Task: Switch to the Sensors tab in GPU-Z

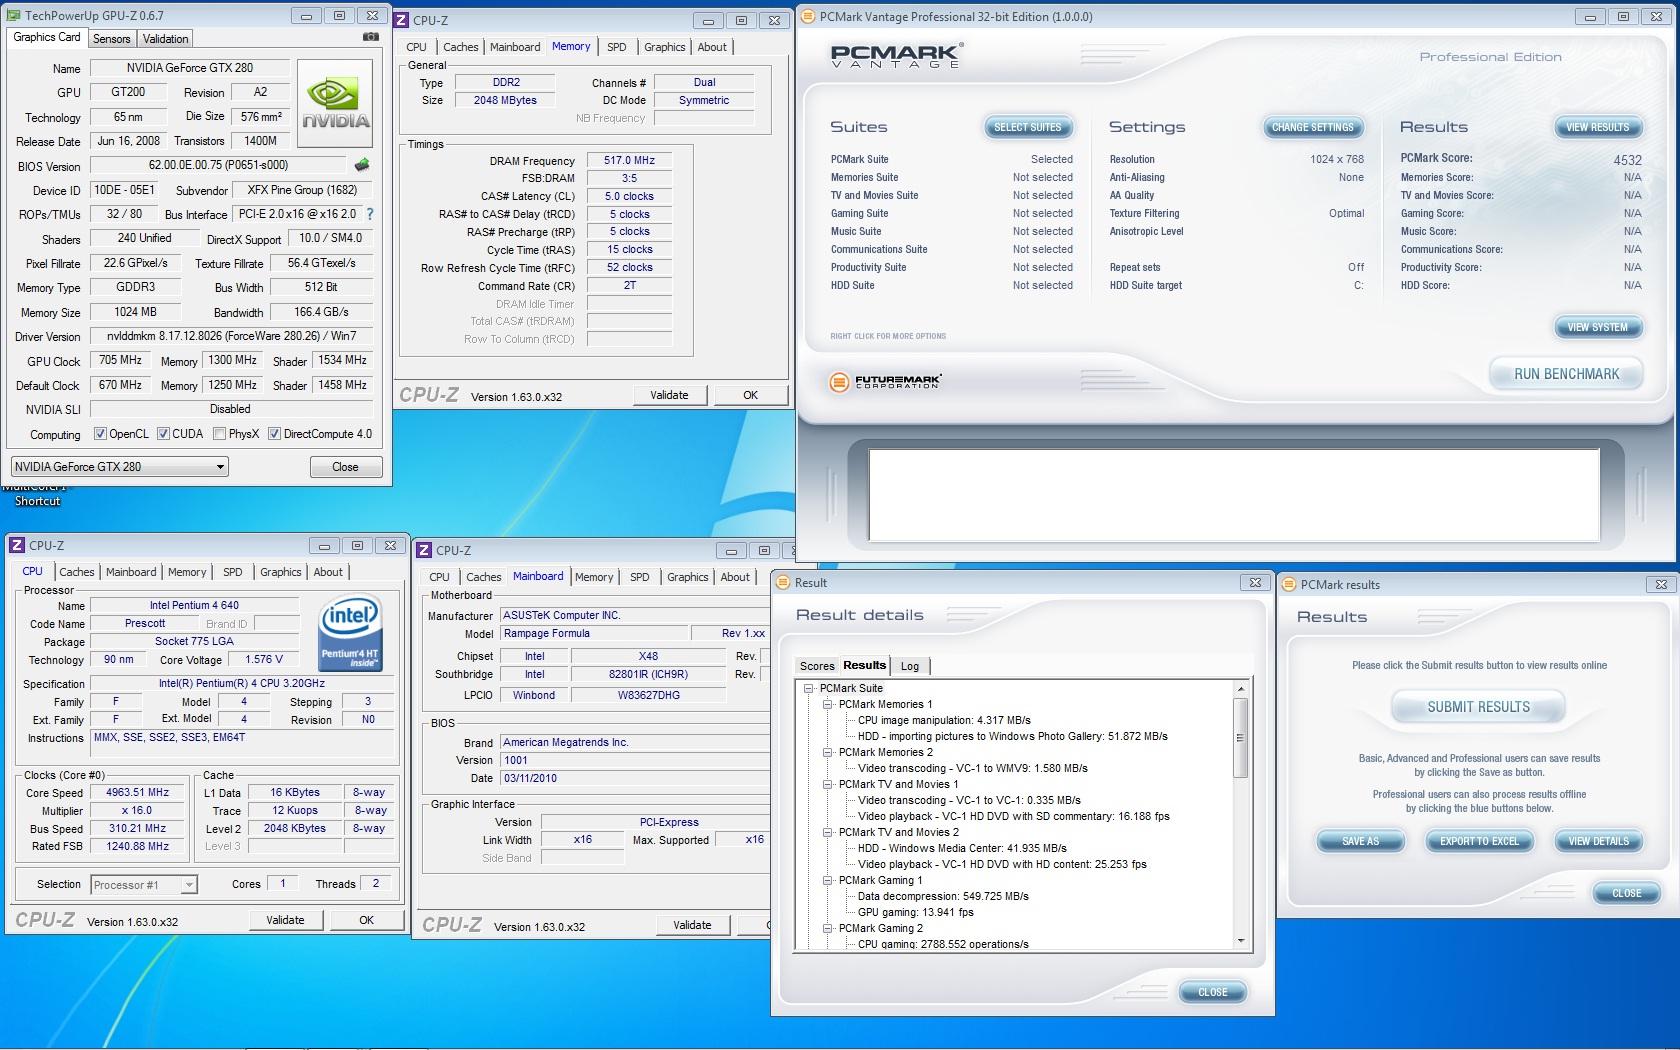Action: click(112, 38)
